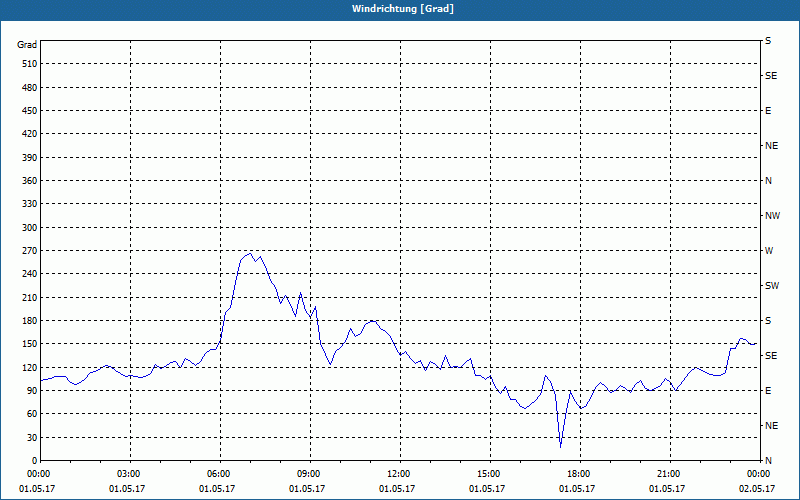Choose the 60 y-axis label
This screenshot has height=500, width=800.
click(32, 414)
